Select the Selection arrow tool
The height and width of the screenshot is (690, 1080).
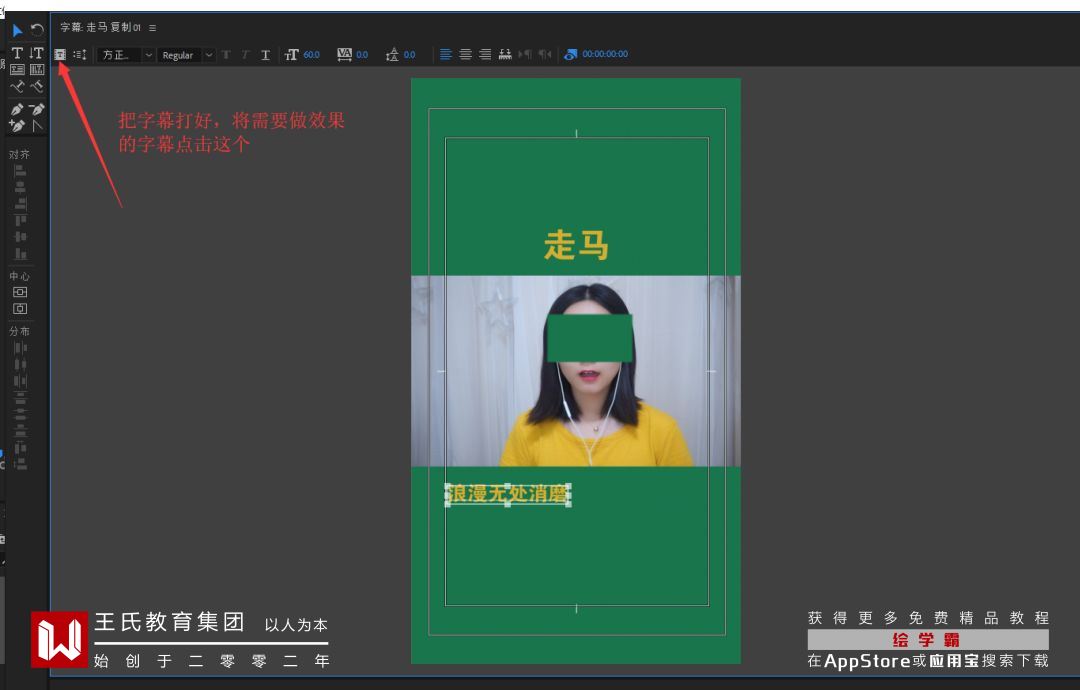tap(17, 30)
